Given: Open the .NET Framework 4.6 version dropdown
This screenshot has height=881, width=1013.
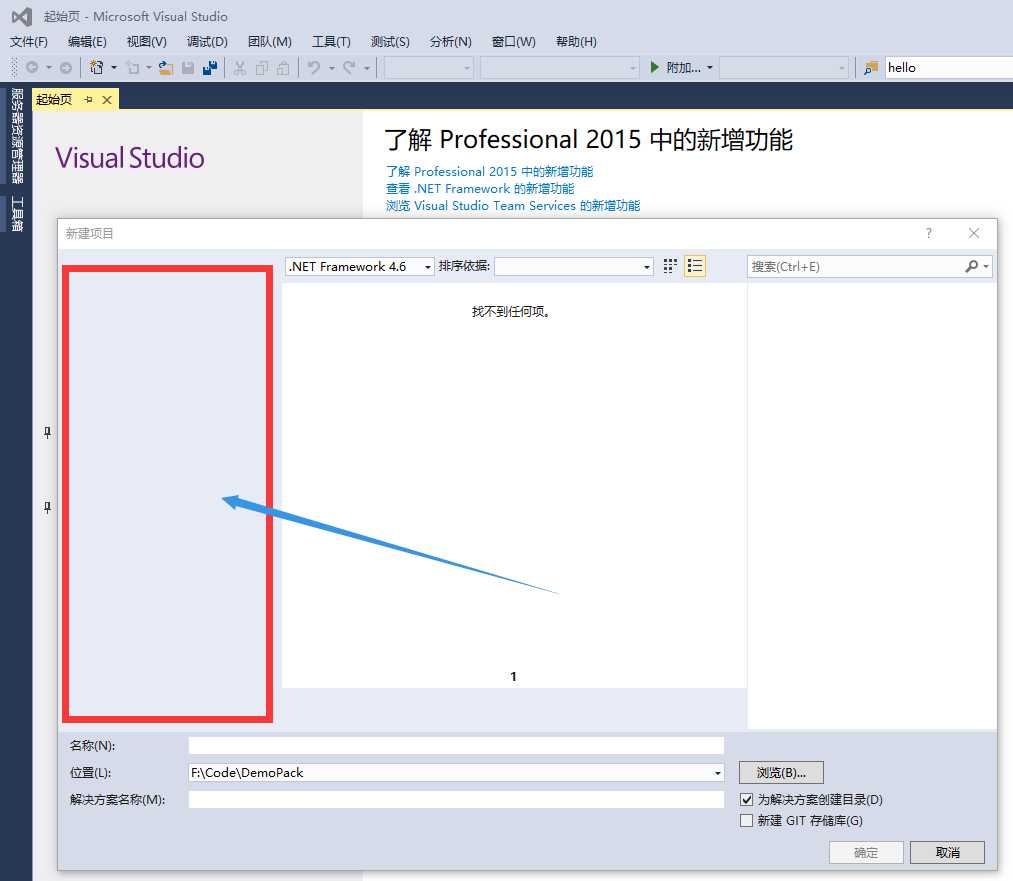Looking at the screenshot, I should pyautogui.click(x=359, y=266).
